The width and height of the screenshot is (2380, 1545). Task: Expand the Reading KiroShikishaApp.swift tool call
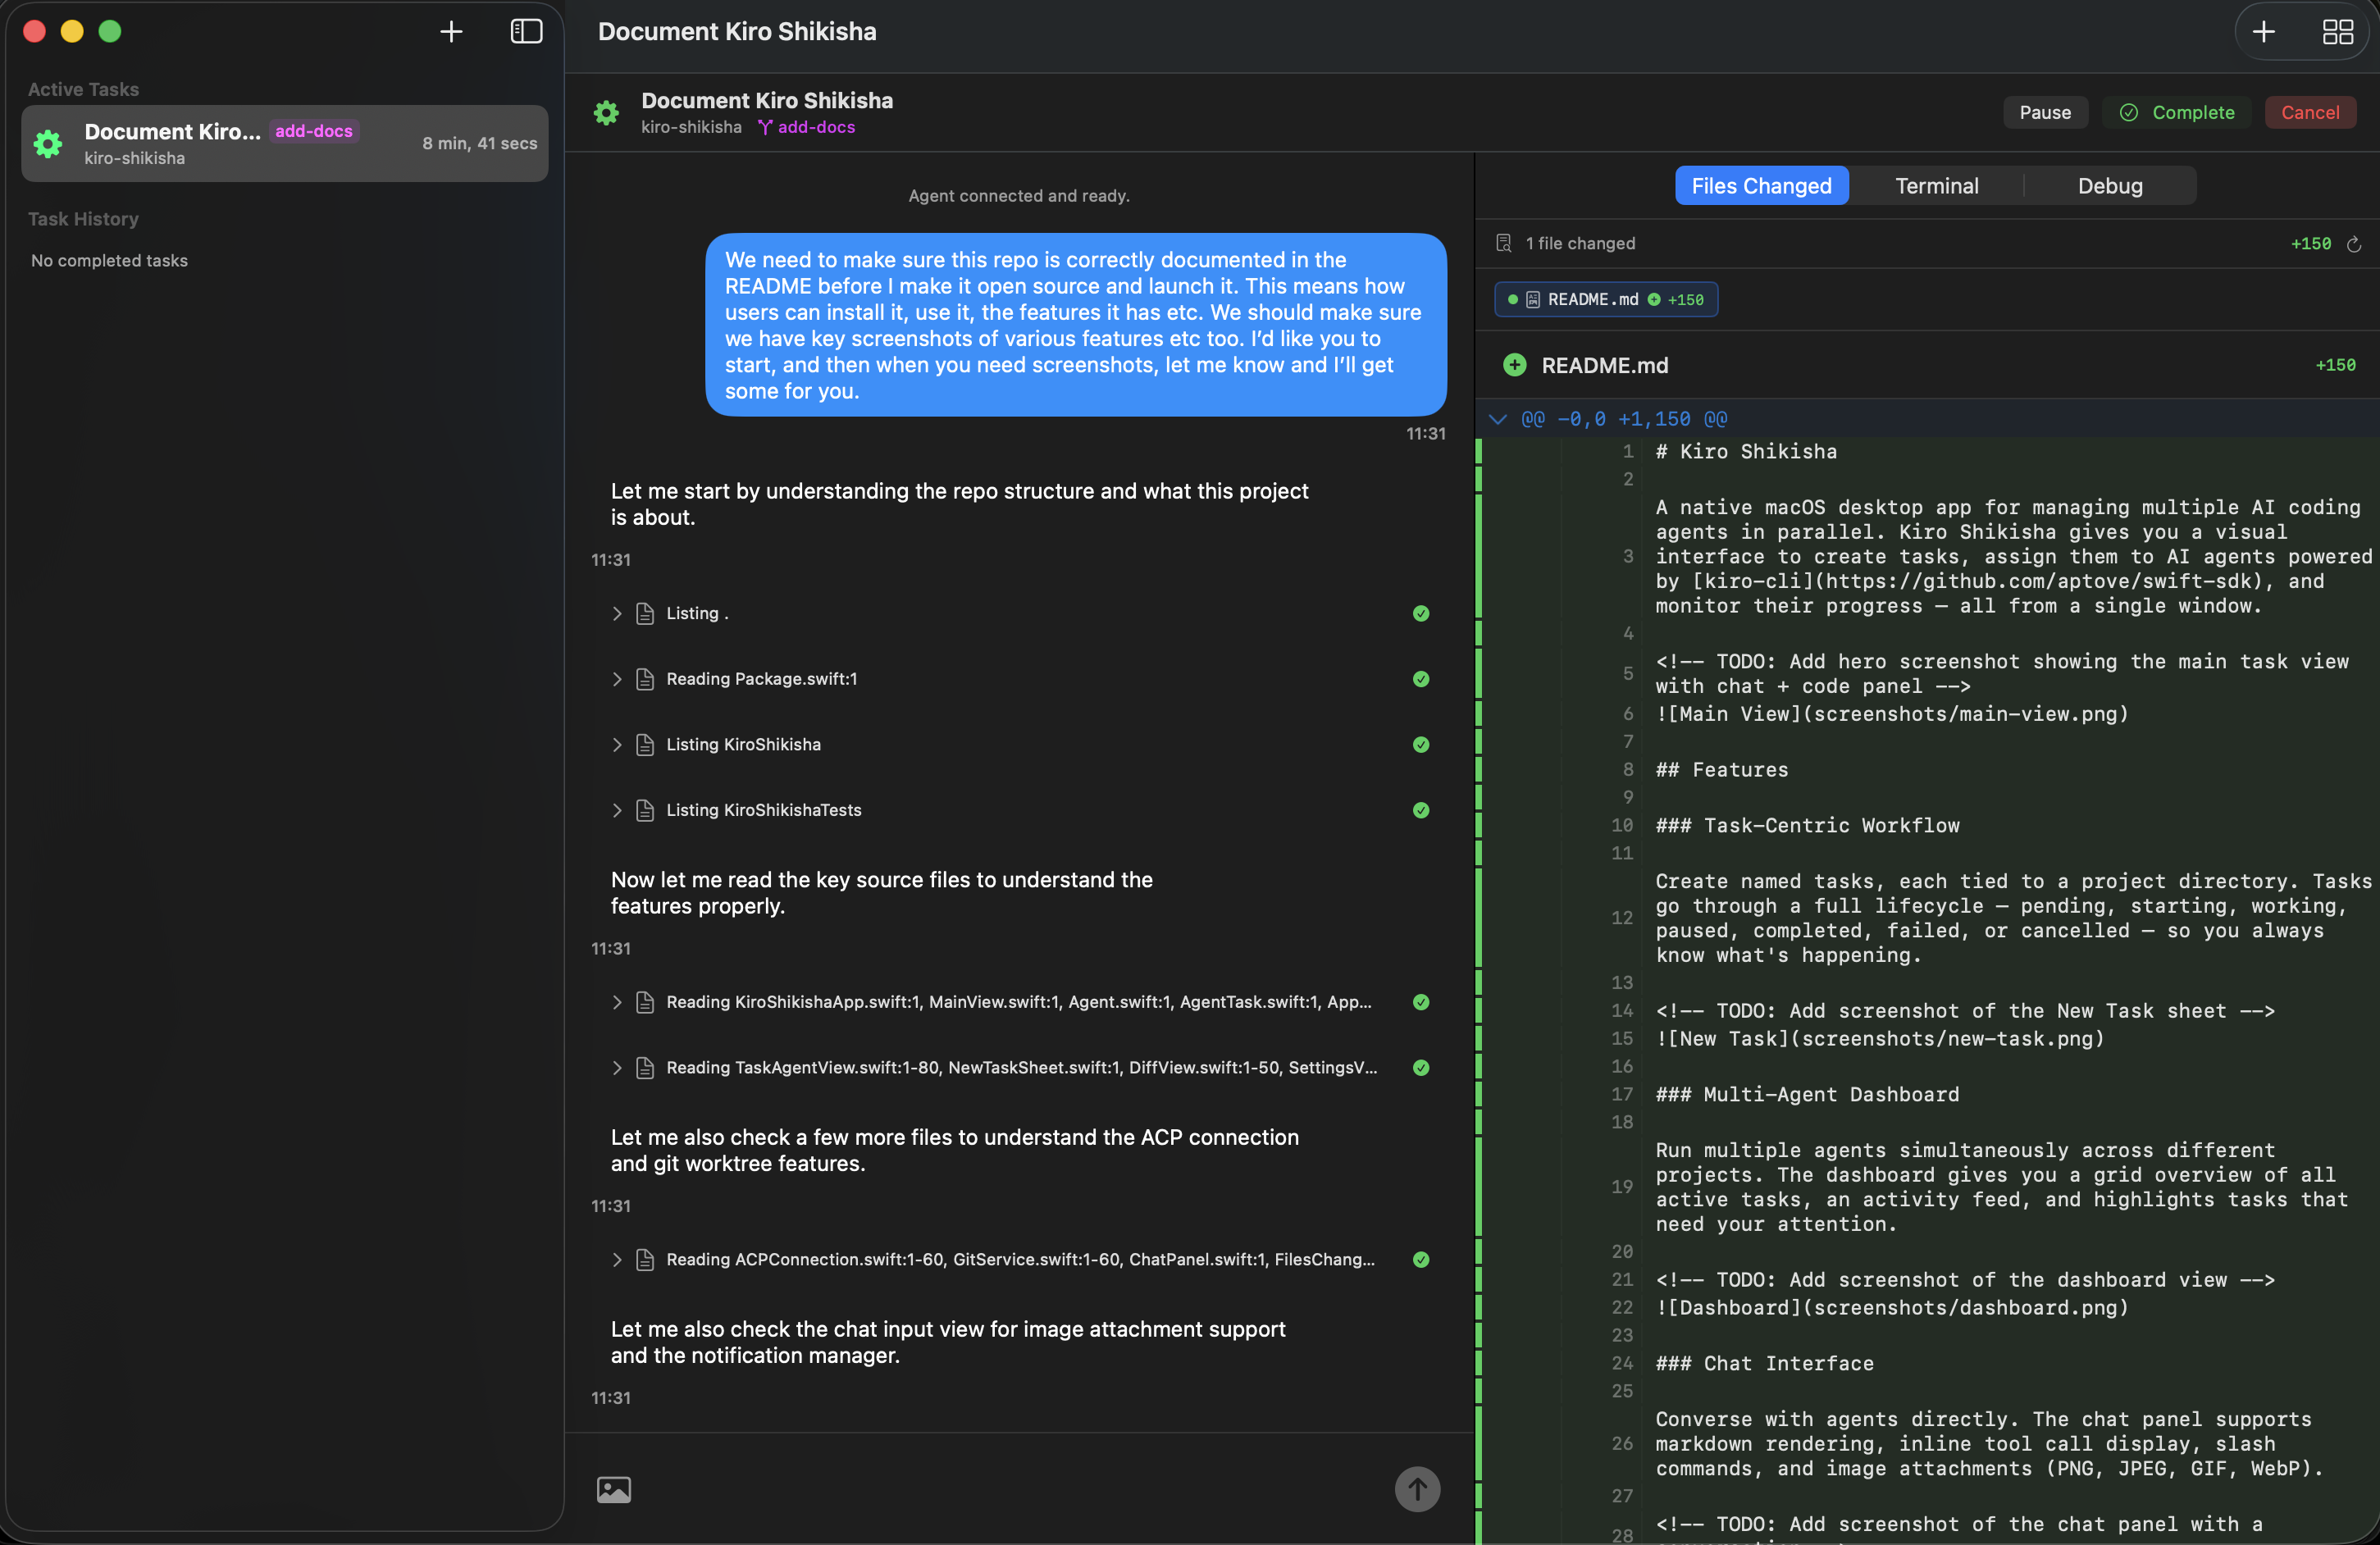click(617, 1002)
